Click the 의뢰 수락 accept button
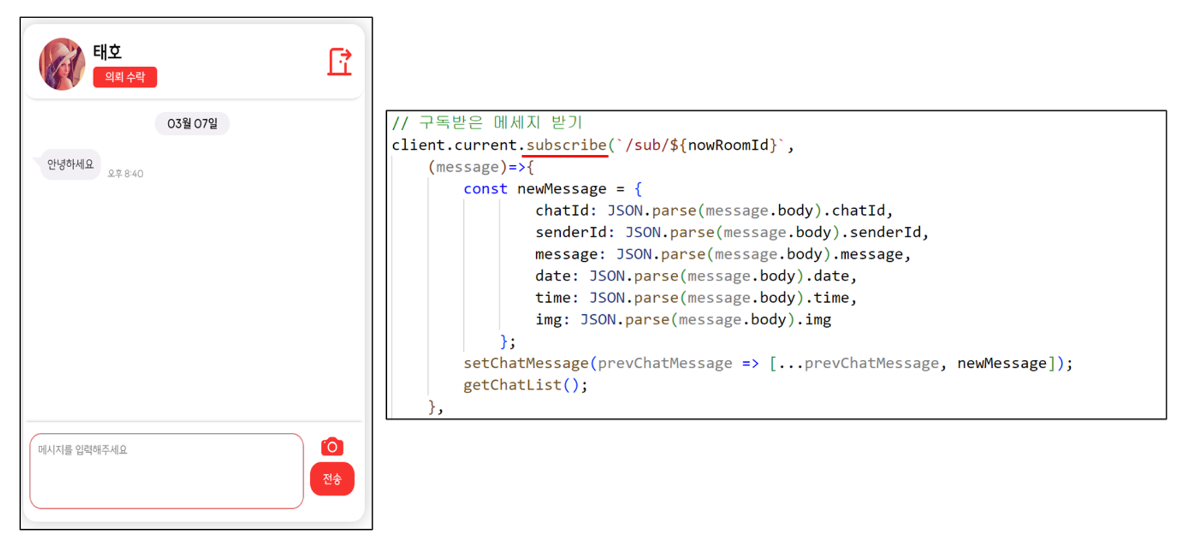1192x552 pixels. click(x=125, y=78)
